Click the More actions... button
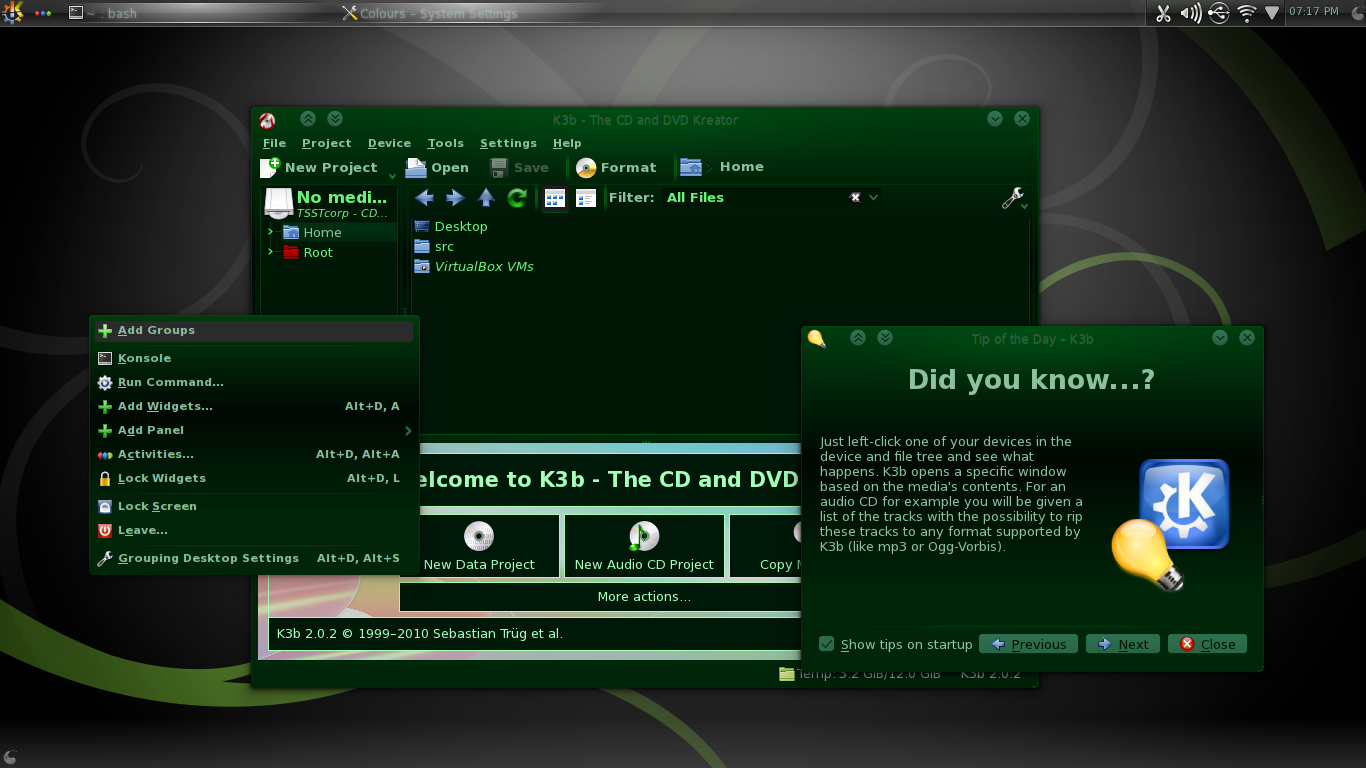This screenshot has width=1366, height=768. [x=644, y=596]
